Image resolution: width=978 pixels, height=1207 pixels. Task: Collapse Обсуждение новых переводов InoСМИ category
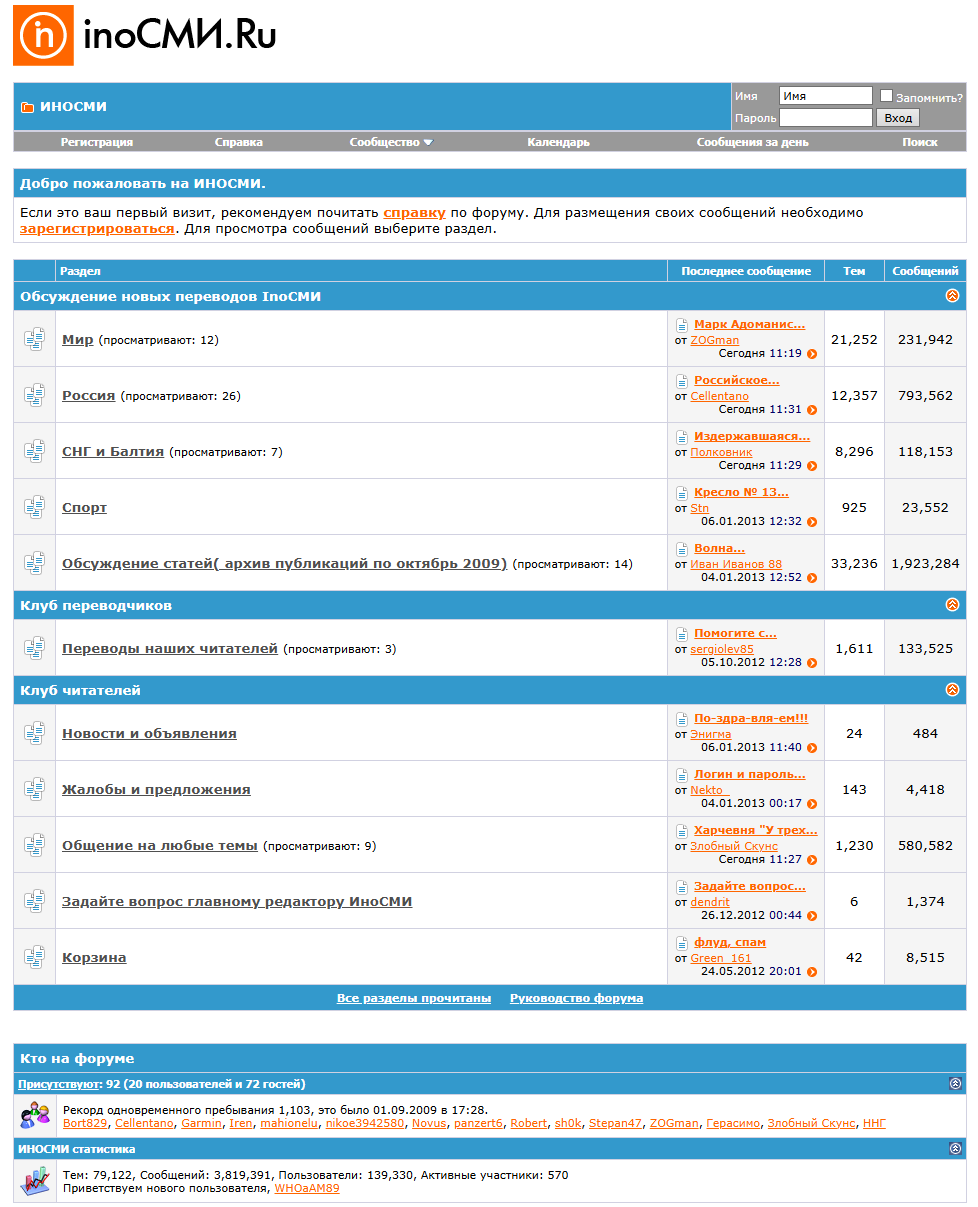[x=952, y=296]
